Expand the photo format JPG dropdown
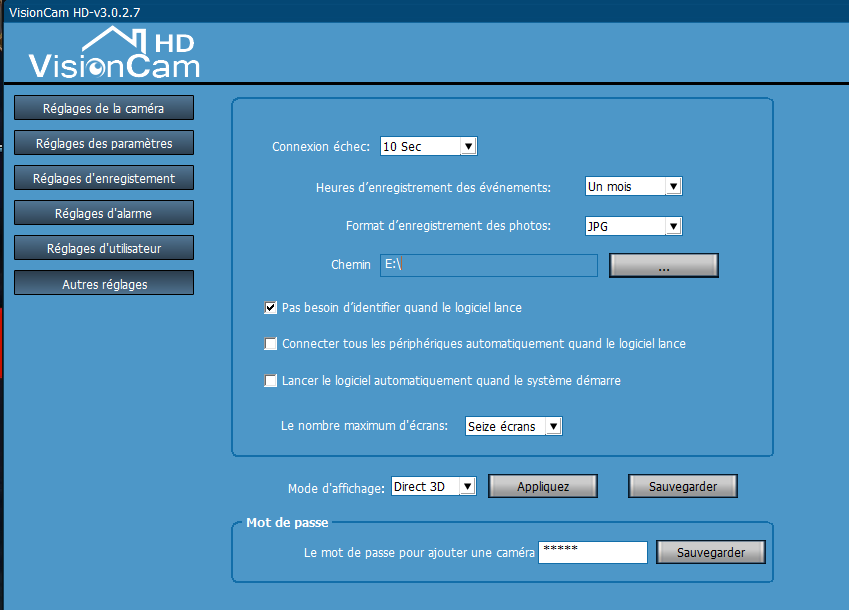This screenshot has width=849, height=610. point(673,227)
